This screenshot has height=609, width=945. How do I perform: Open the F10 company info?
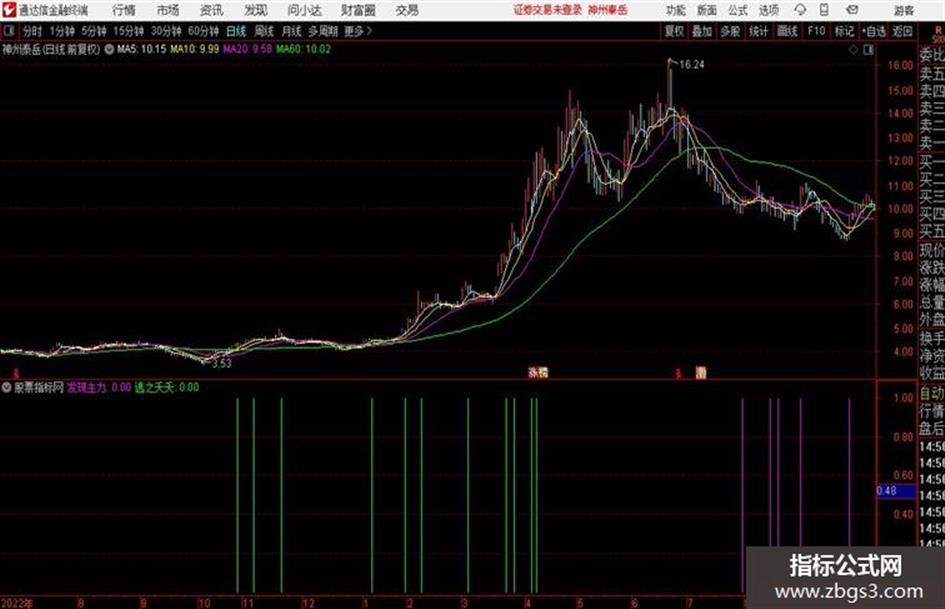816,31
